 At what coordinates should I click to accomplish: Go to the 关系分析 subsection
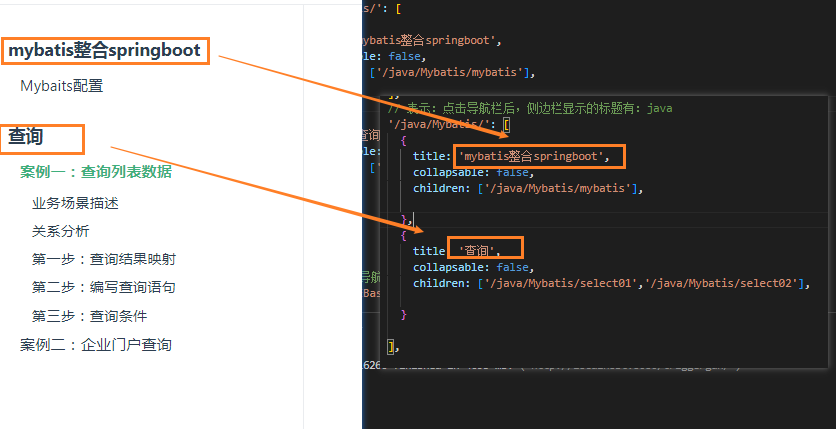pyautogui.click(x=60, y=231)
